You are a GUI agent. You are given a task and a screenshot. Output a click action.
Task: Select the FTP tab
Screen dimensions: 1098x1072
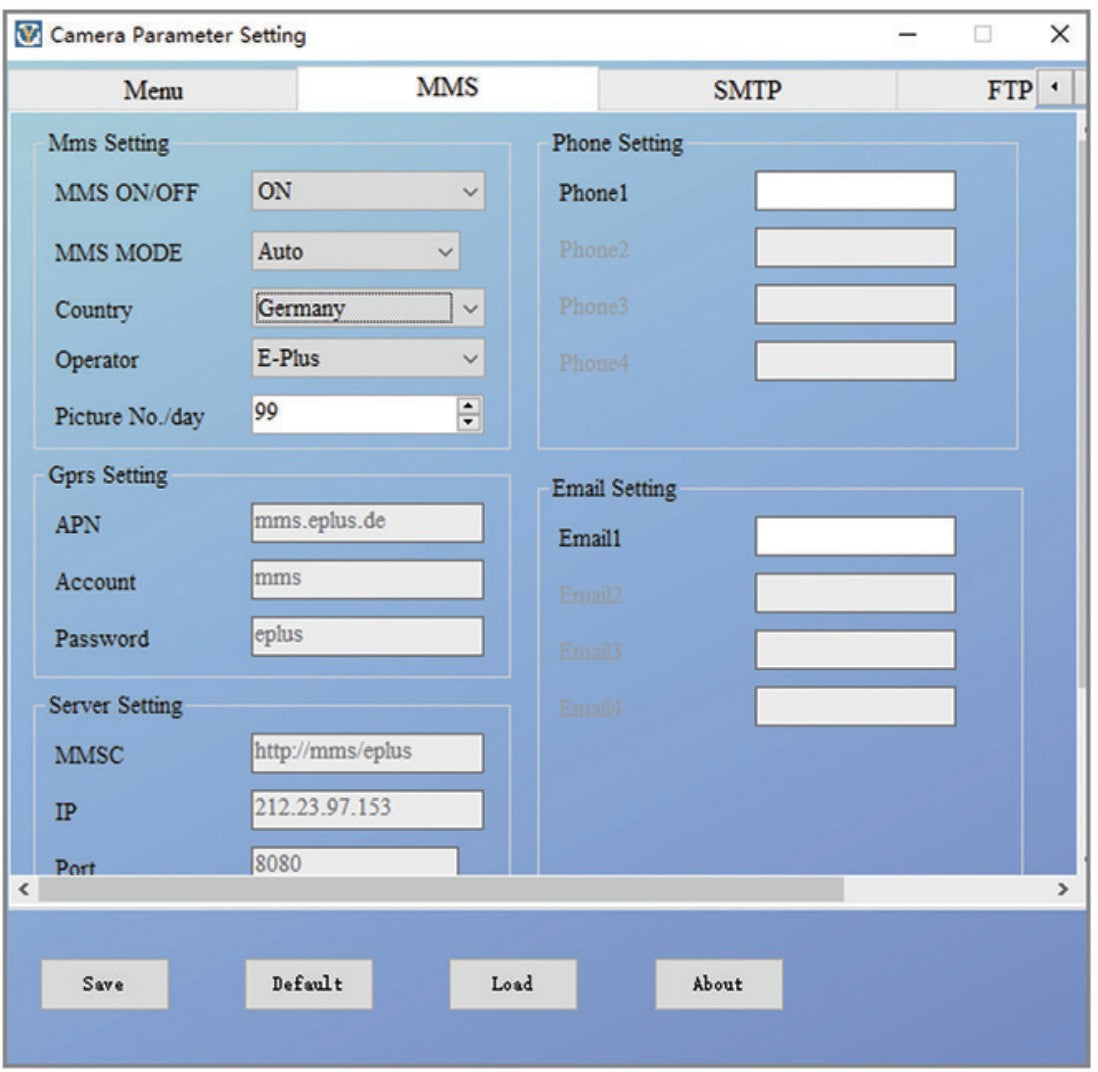(1008, 91)
